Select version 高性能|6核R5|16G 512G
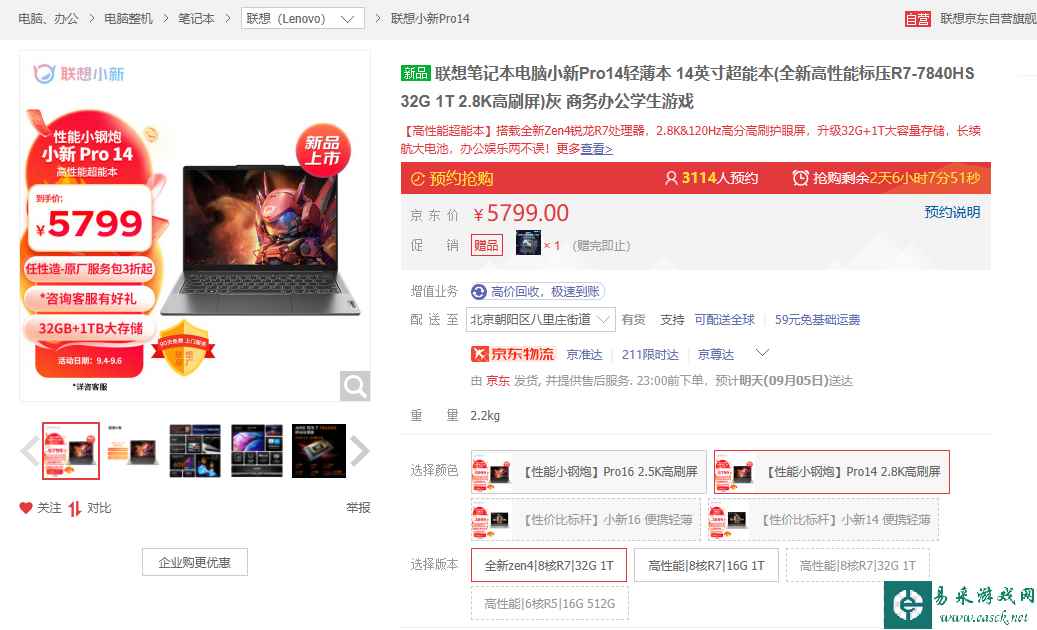Viewport: 1037px width, 630px height. pyautogui.click(x=550, y=604)
